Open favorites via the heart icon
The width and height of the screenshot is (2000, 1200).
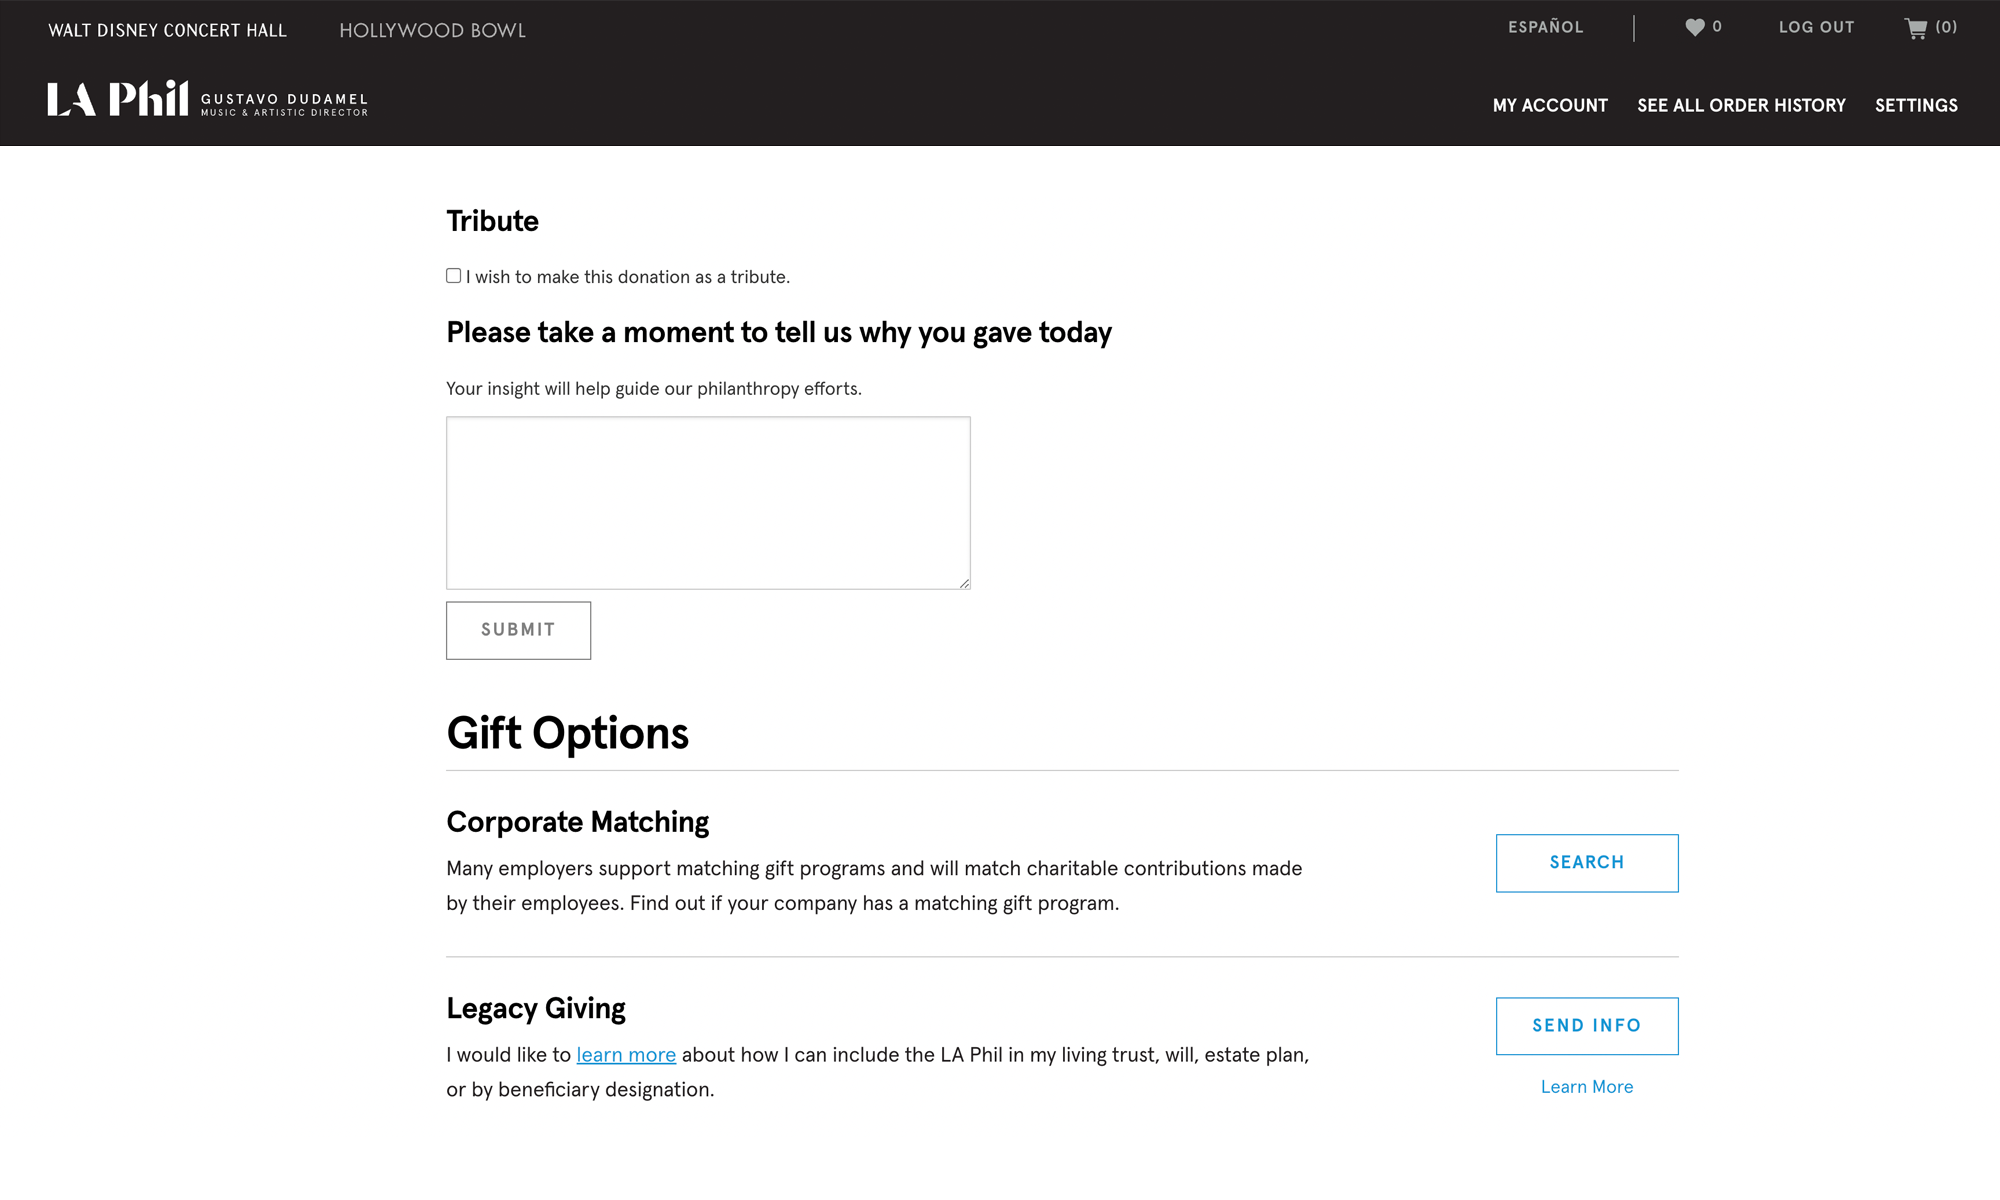tap(1694, 28)
